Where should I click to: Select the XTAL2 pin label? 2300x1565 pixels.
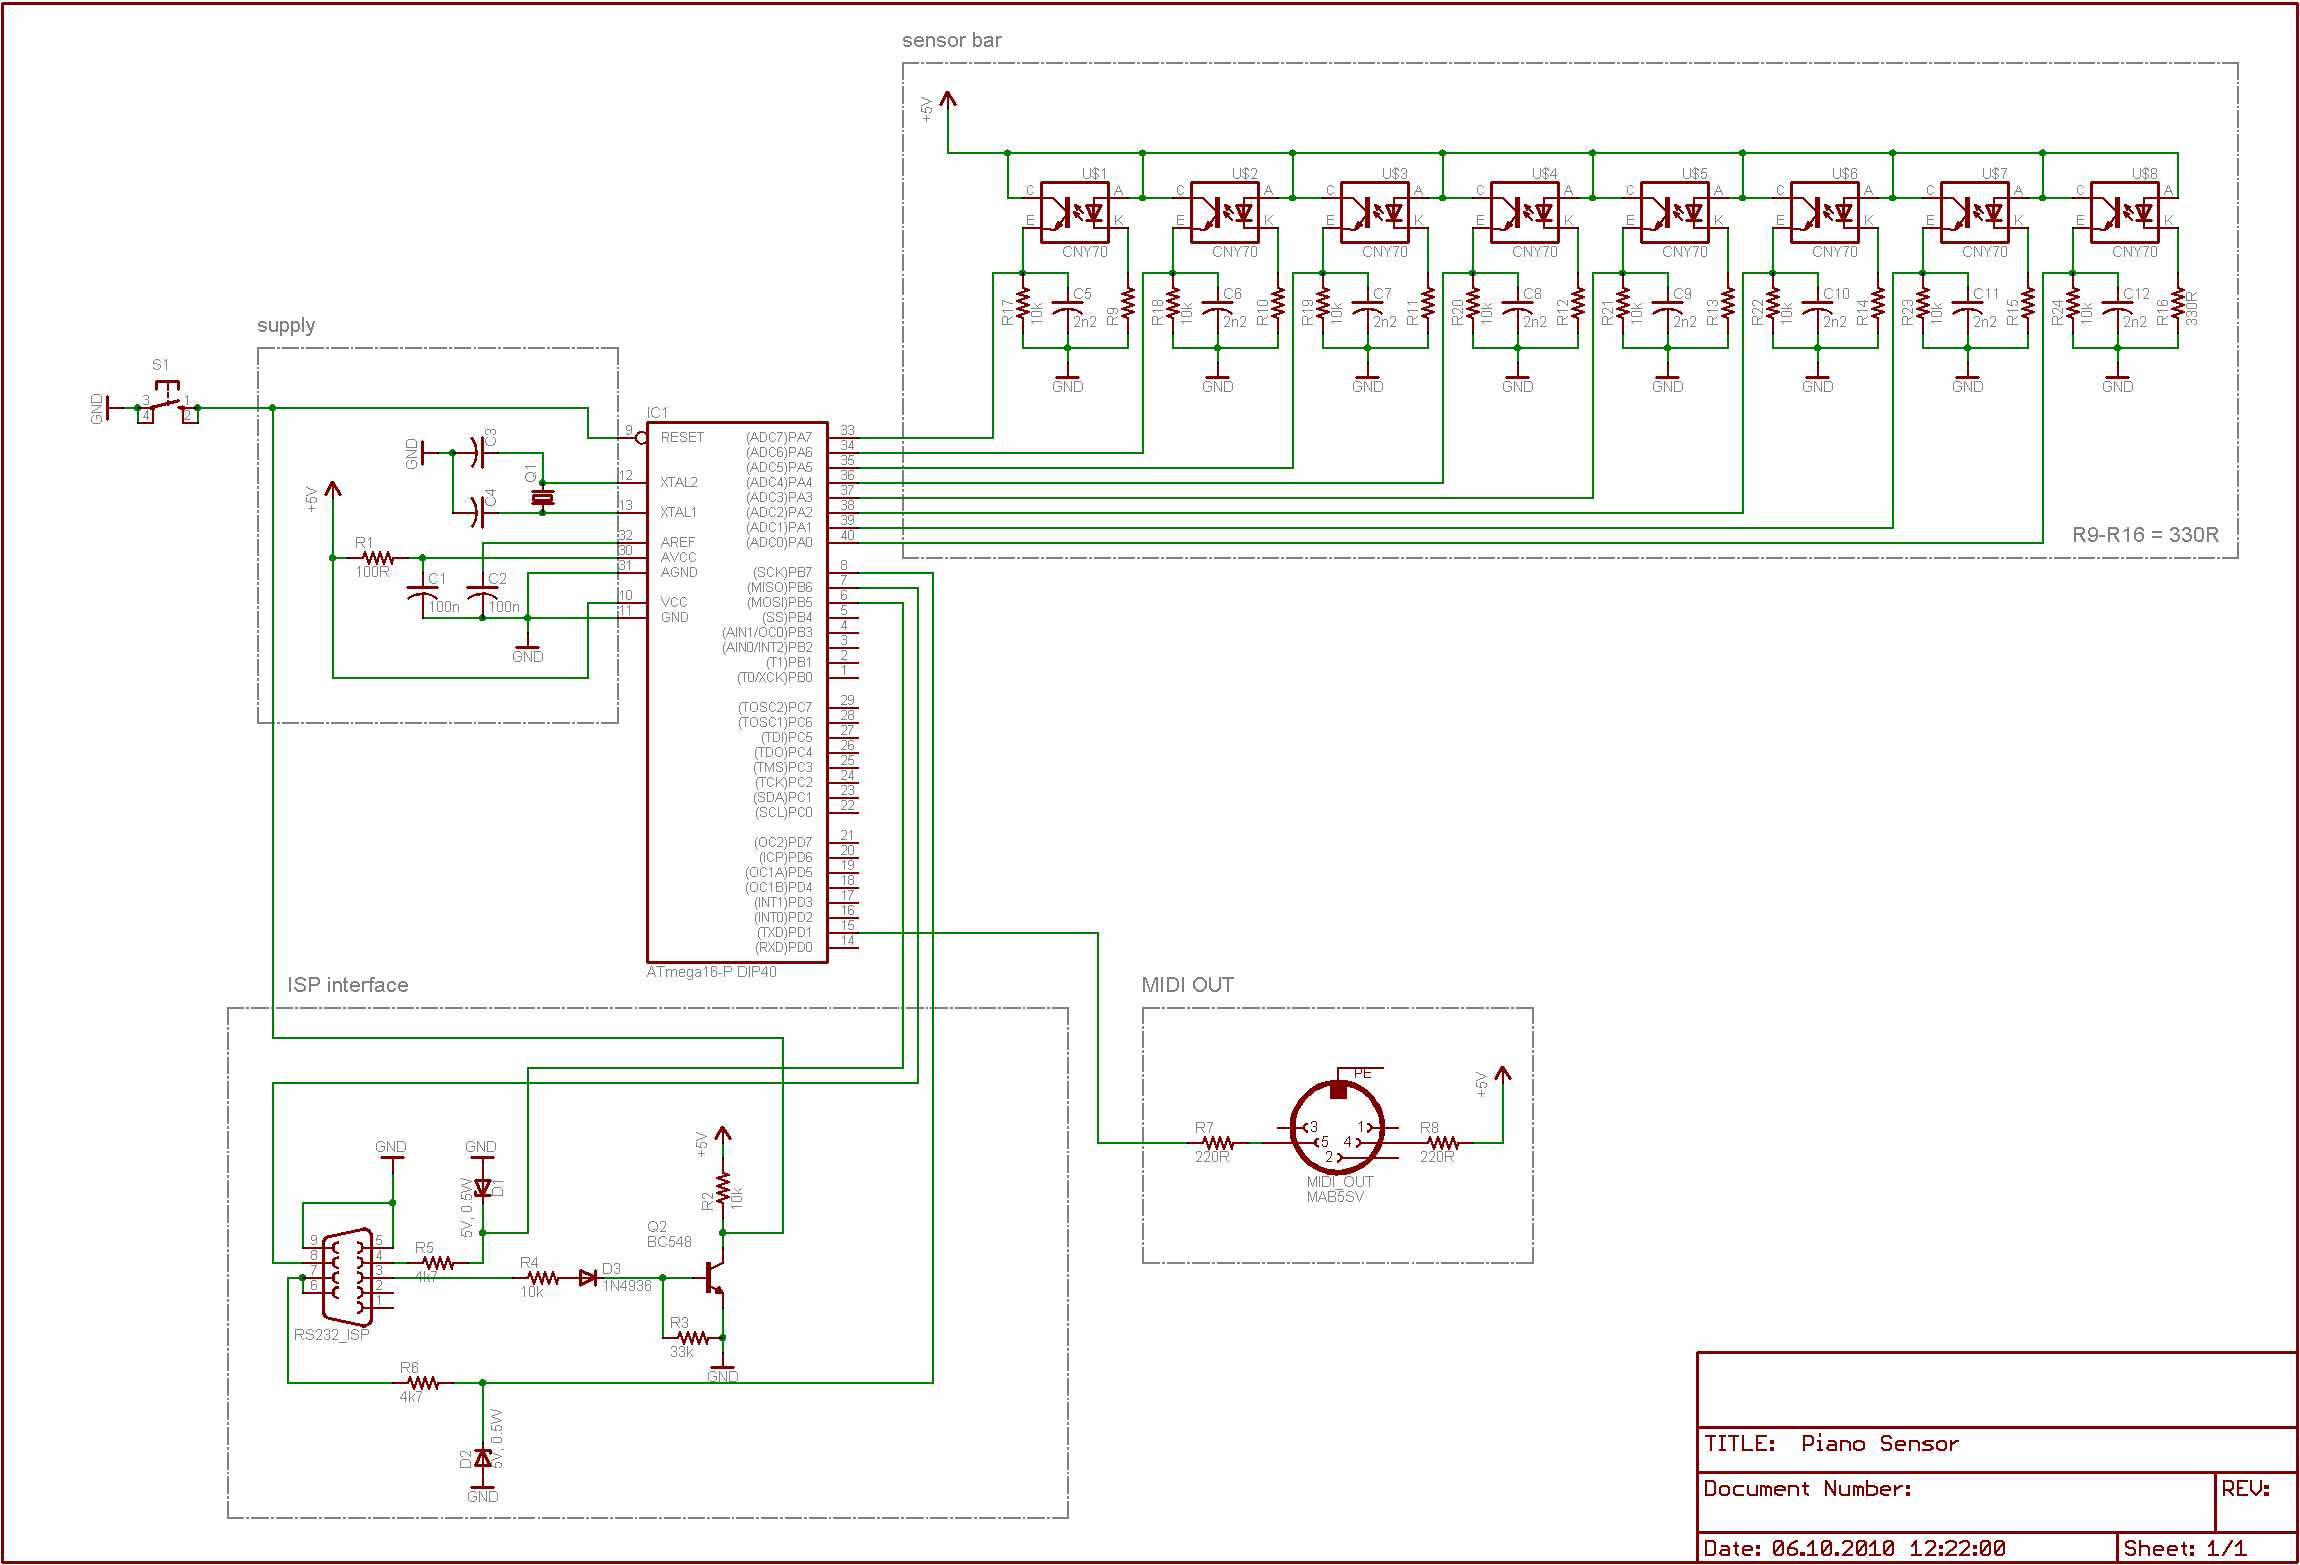pos(679,482)
